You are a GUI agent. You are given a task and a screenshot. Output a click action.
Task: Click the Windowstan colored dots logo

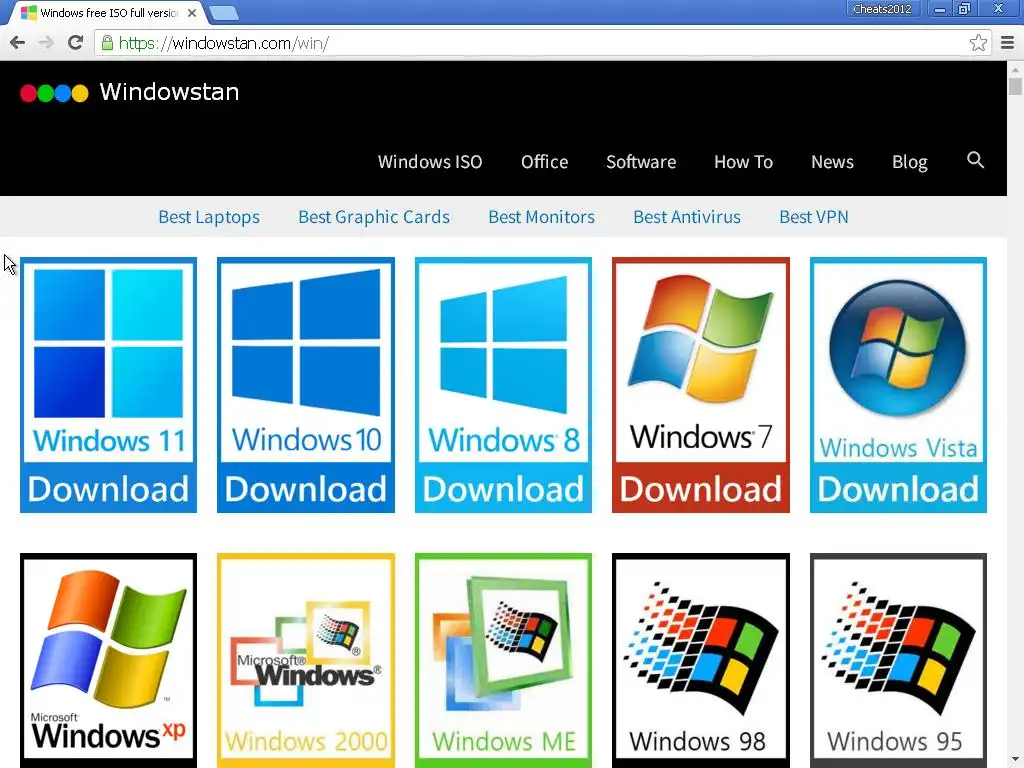tap(54, 93)
